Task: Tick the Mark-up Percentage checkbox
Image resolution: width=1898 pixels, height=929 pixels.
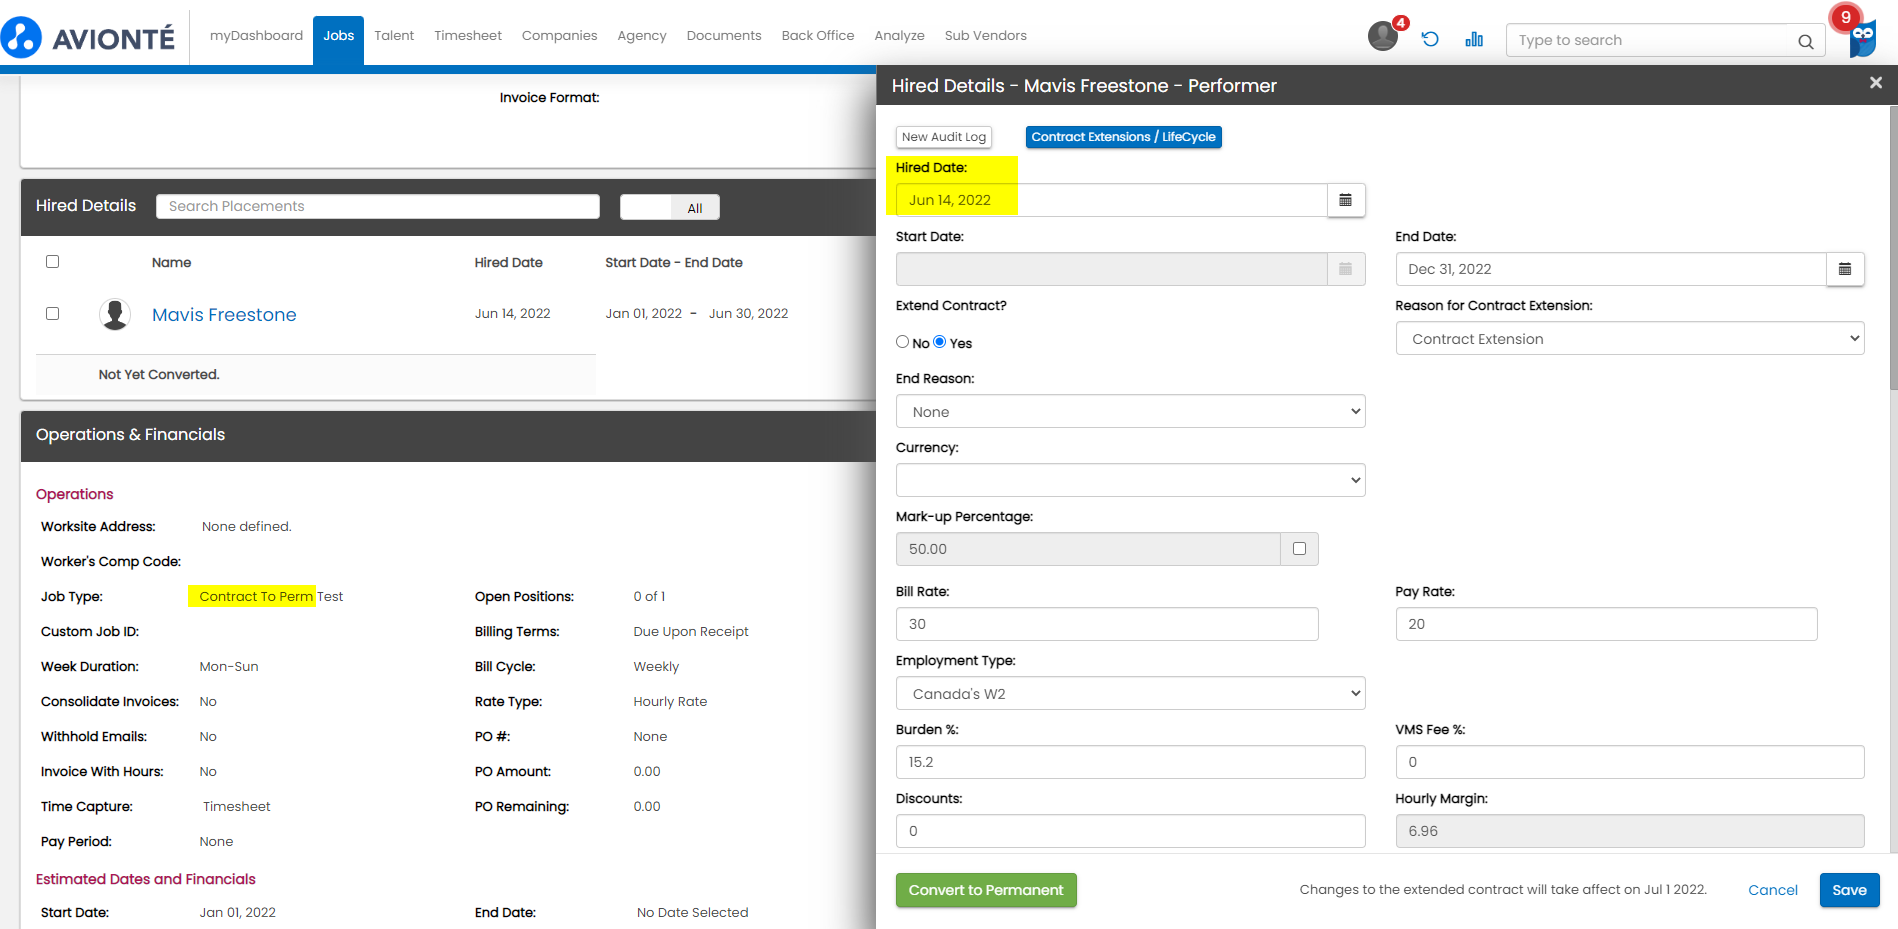Action: coord(1299,549)
